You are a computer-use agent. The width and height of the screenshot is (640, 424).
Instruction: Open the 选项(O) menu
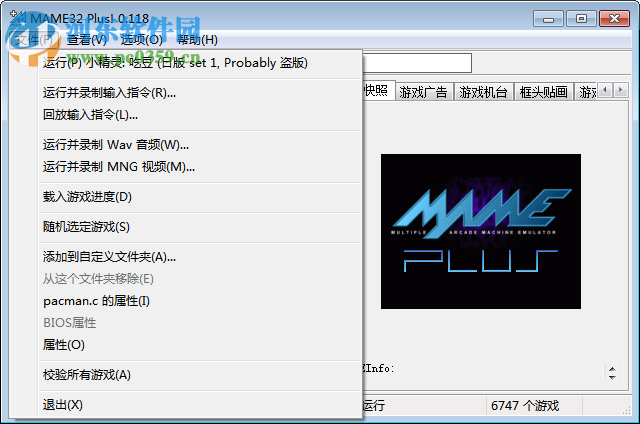pyautogui.click(x=142, y=40)
